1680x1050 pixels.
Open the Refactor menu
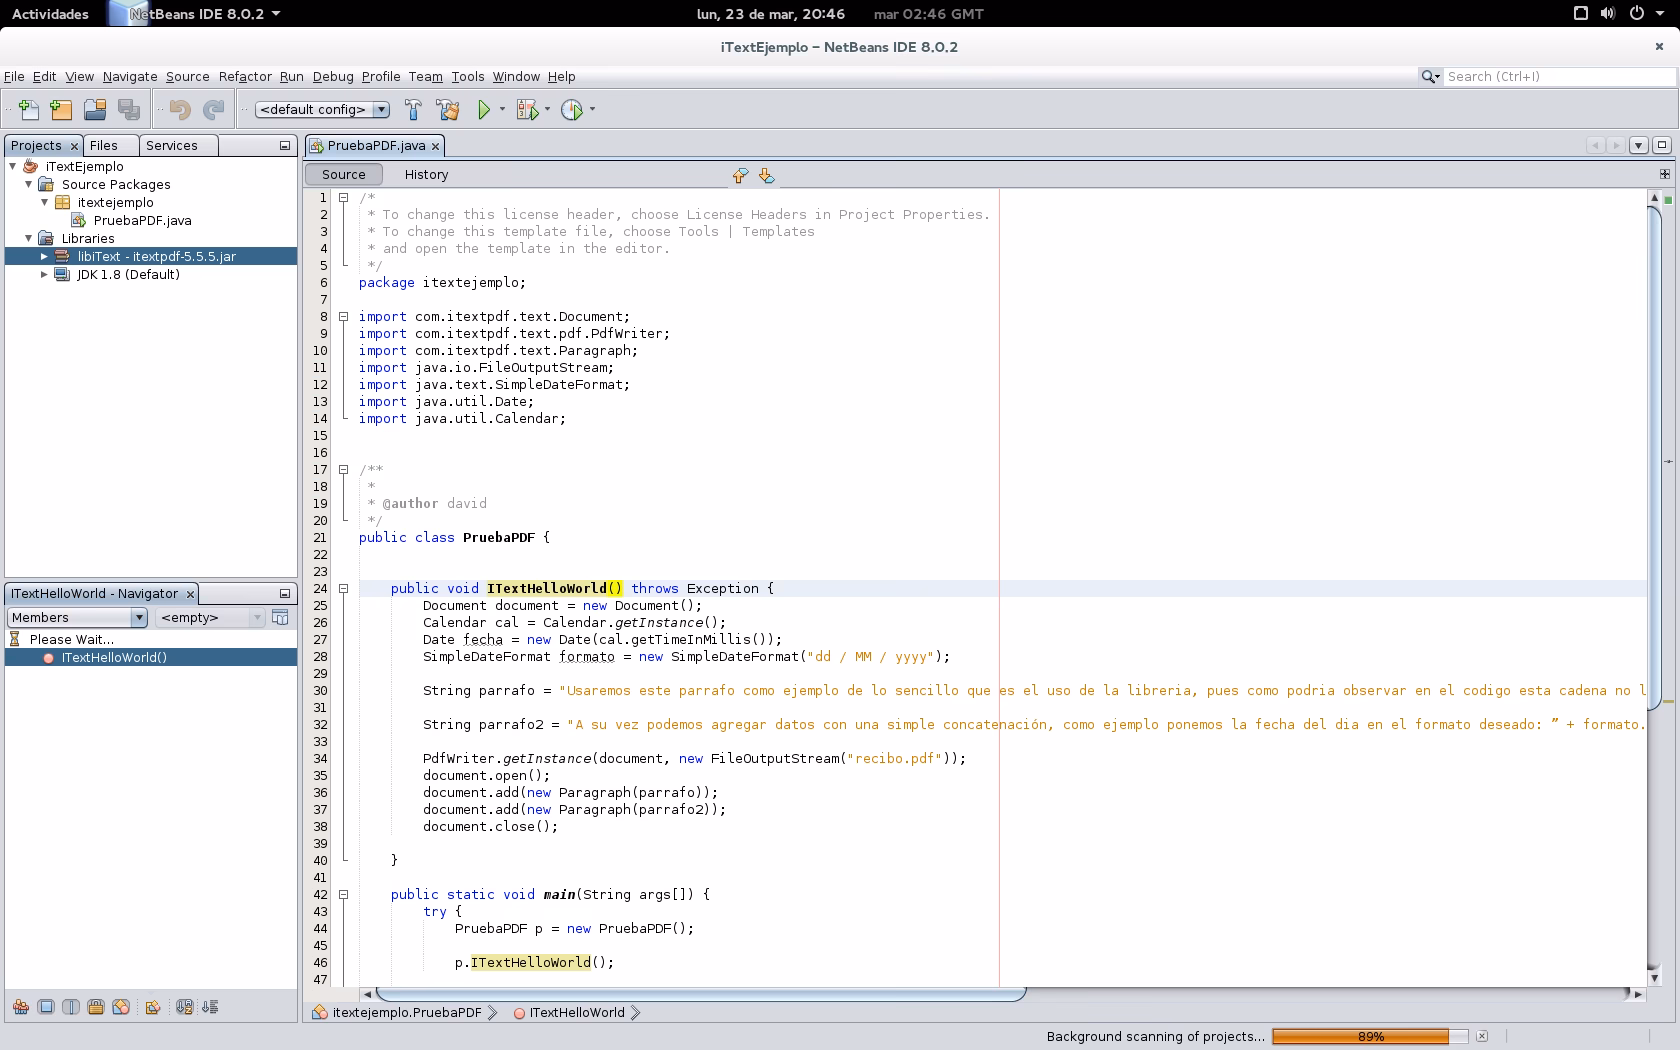tap(245, 76)
